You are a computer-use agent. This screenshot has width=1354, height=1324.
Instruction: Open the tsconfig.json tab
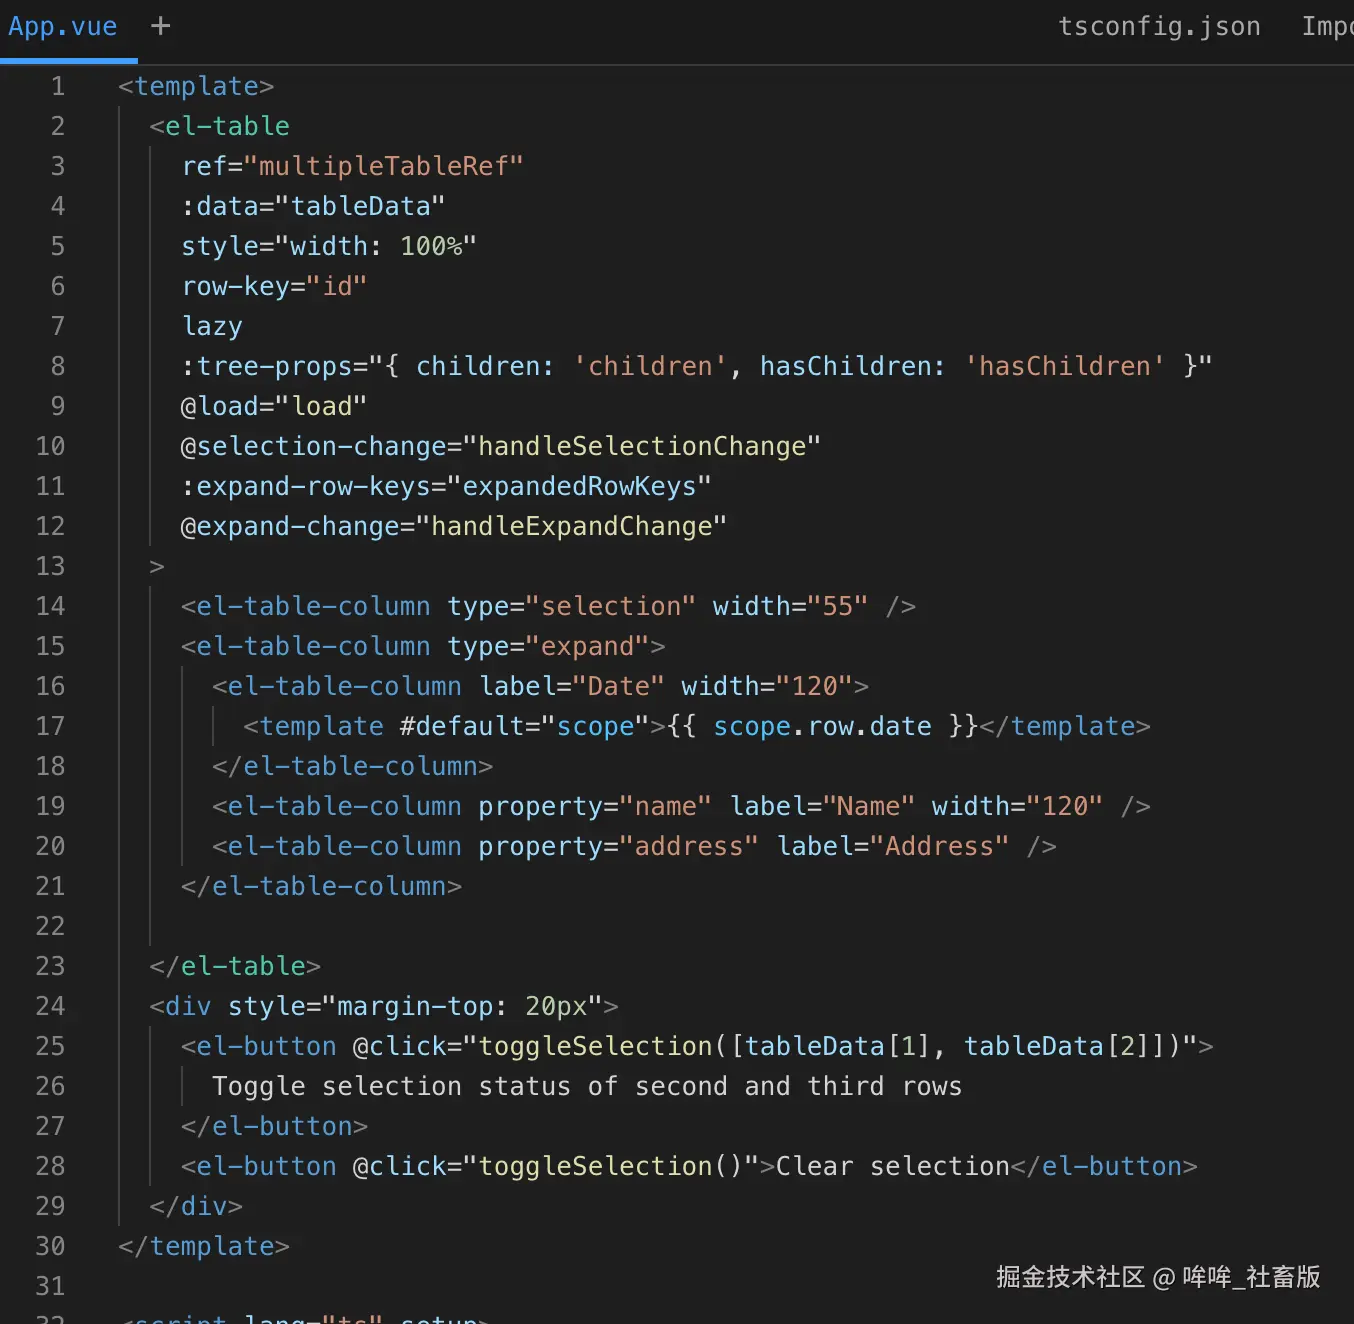1159,26
